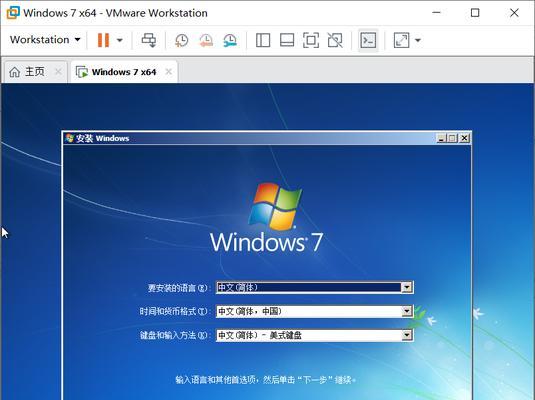Click the 安装 Windows dialog title icon
Screen dimensions: 535x400
click(70, 138)
